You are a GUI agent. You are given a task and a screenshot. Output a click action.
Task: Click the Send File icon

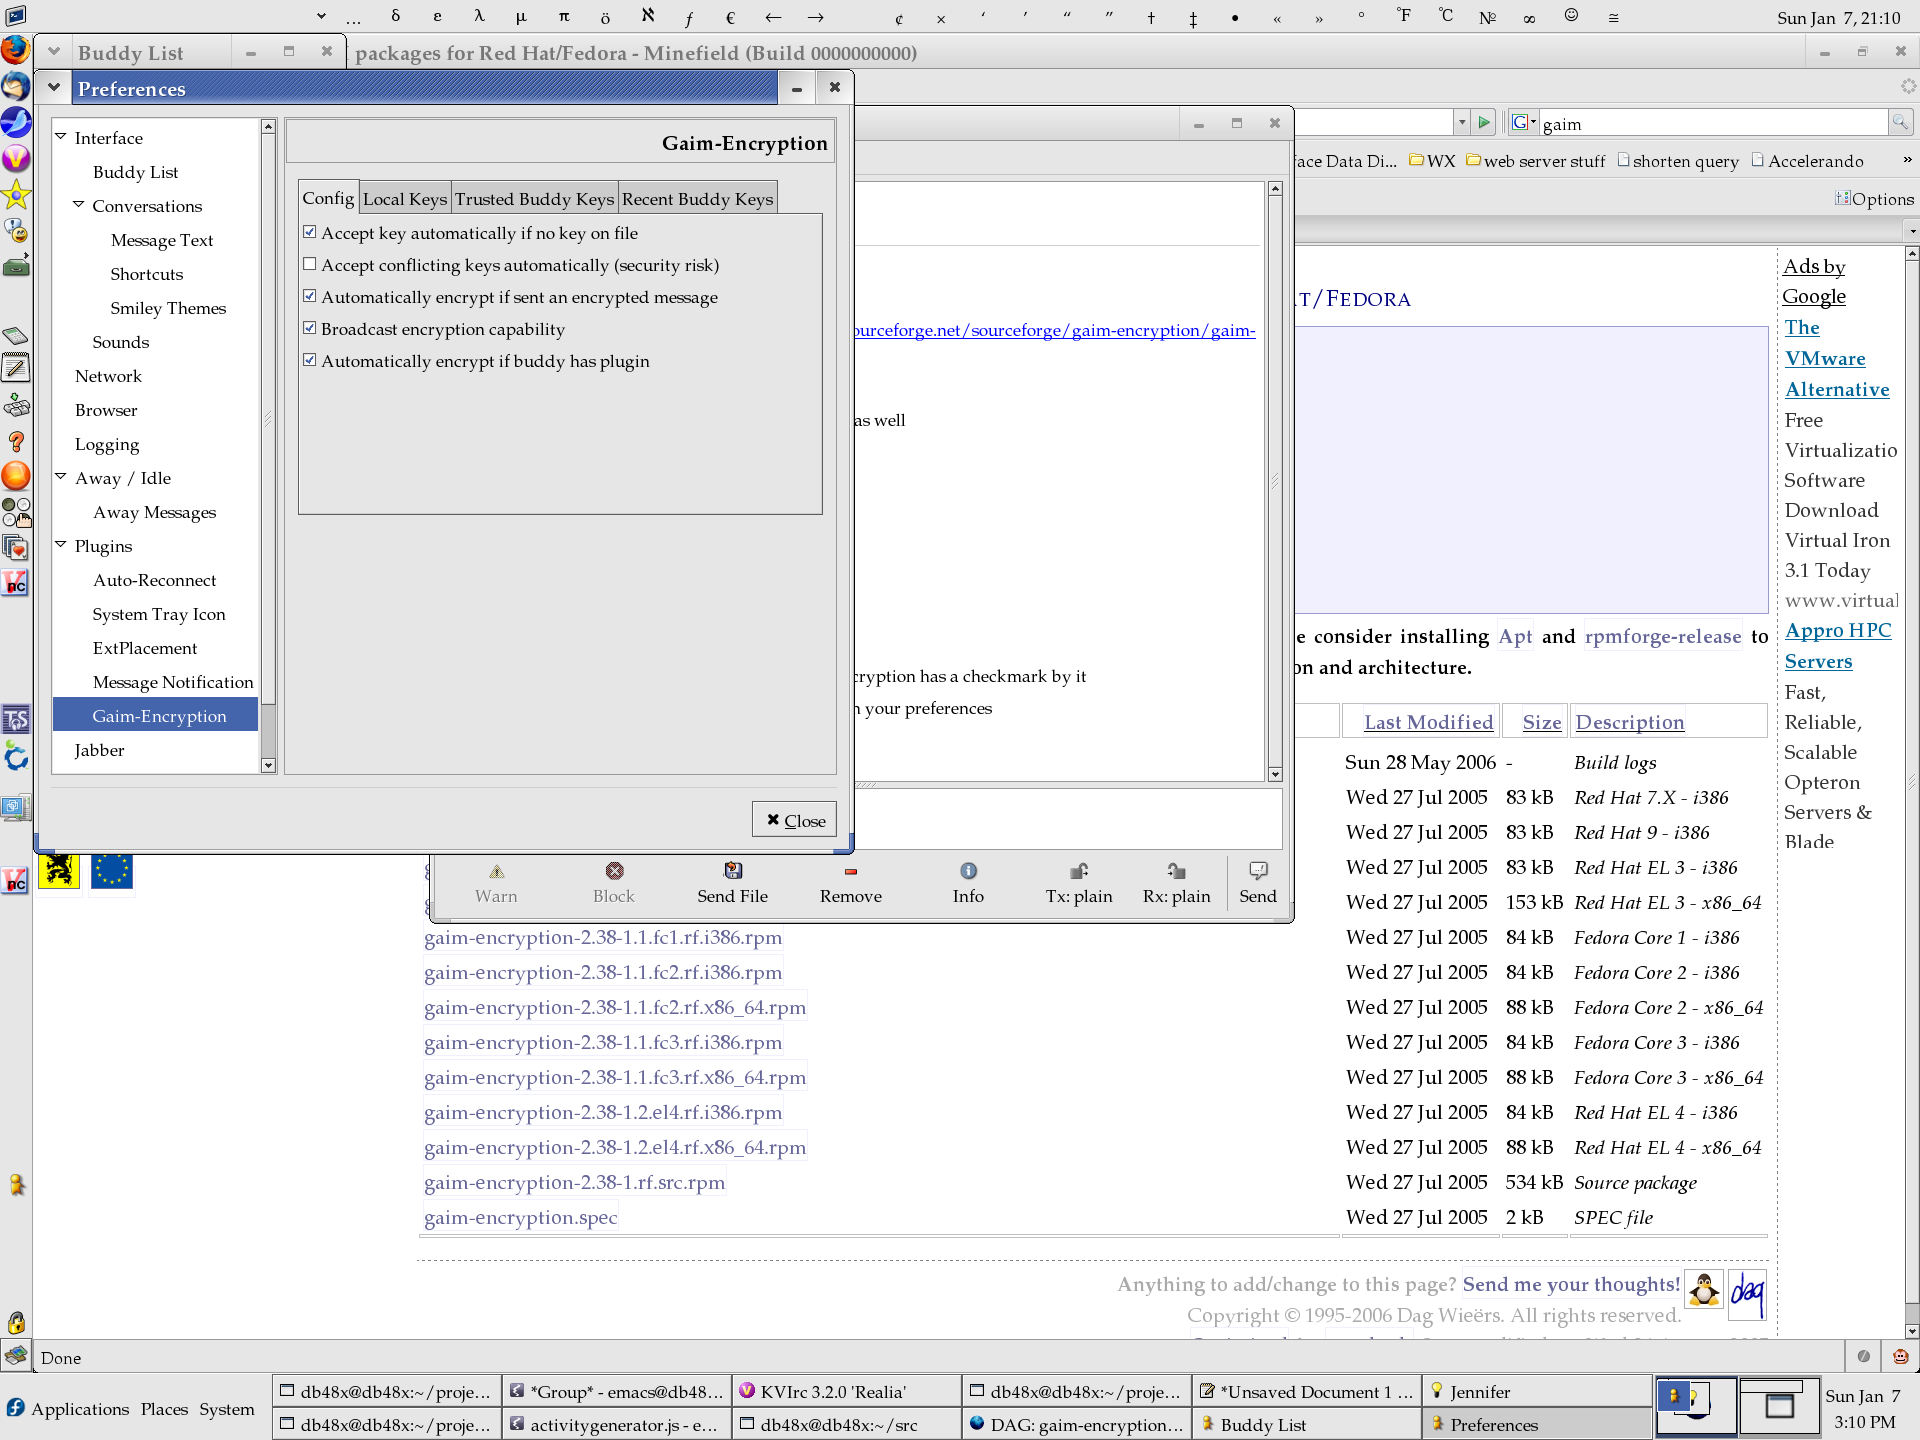[x=733, y=871]
